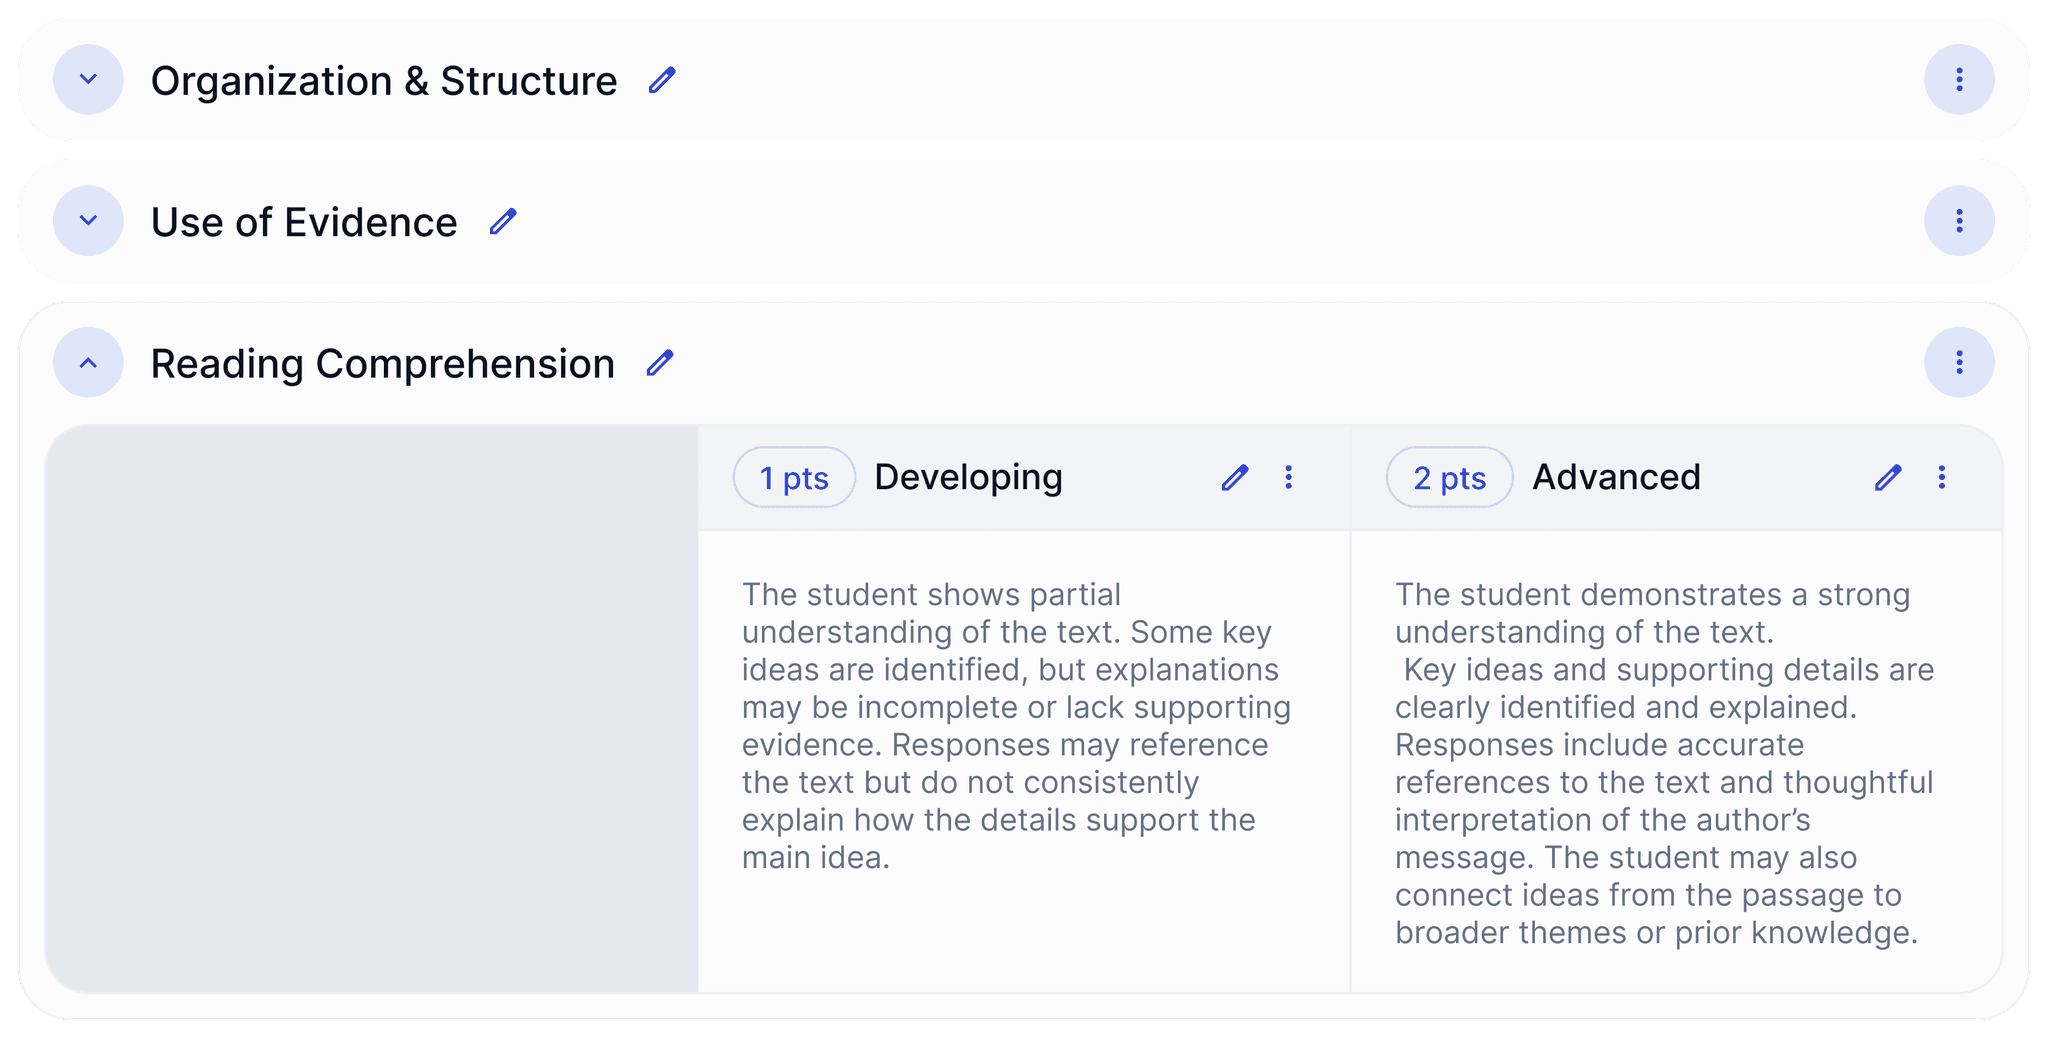2048x1038 pixels.
Task: Click the pencil icon for the Advanced level
Action: (1888, 478)
